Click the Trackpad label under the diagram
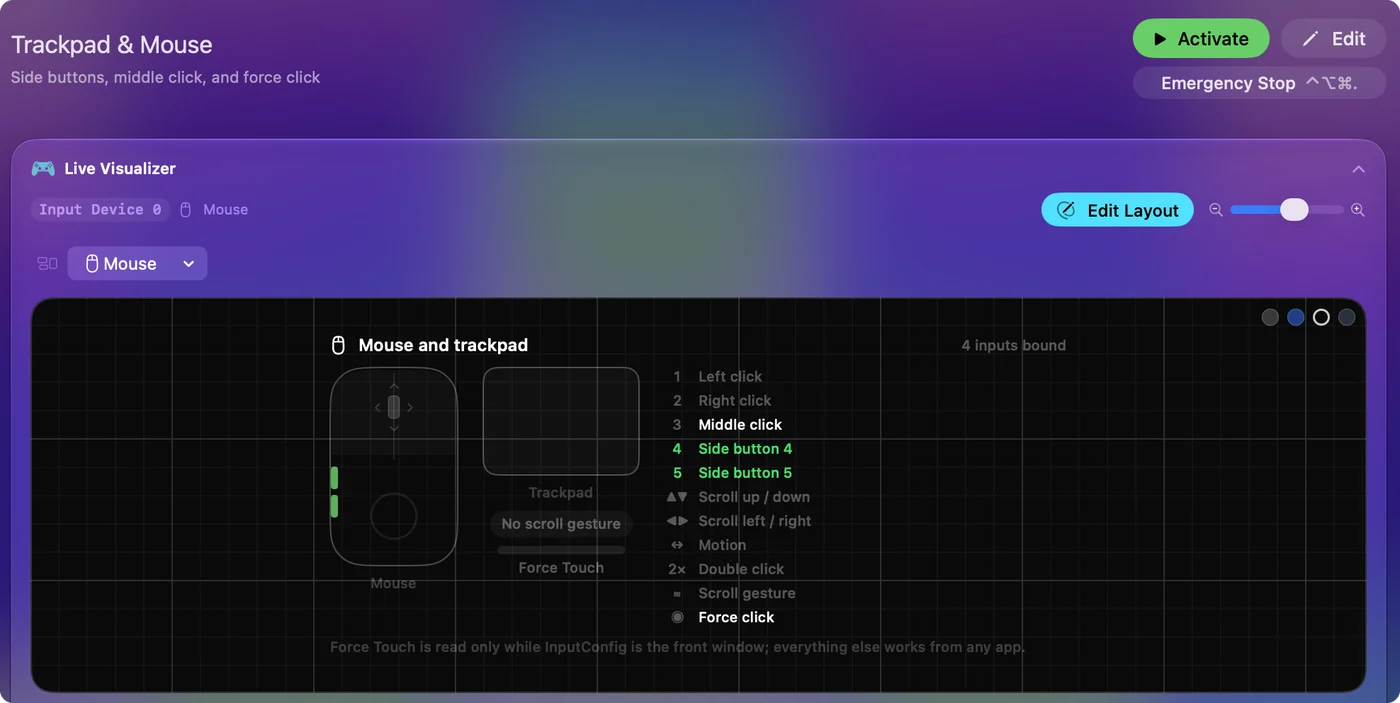Image resolution: width=1400 pixels, height=703 pixels. pos(561,492)
